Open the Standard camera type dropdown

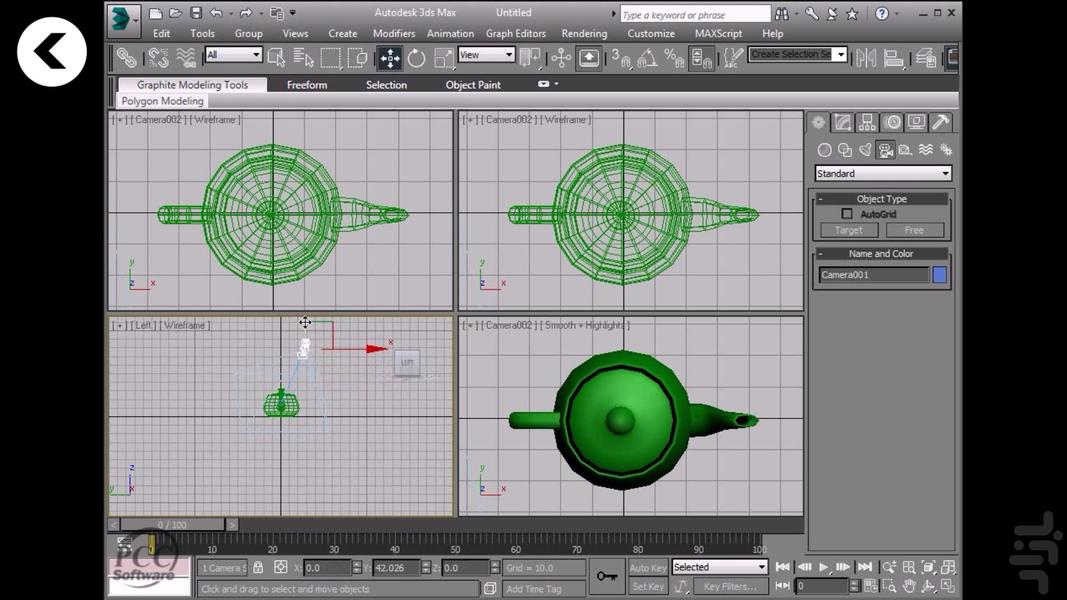(883, 174)
